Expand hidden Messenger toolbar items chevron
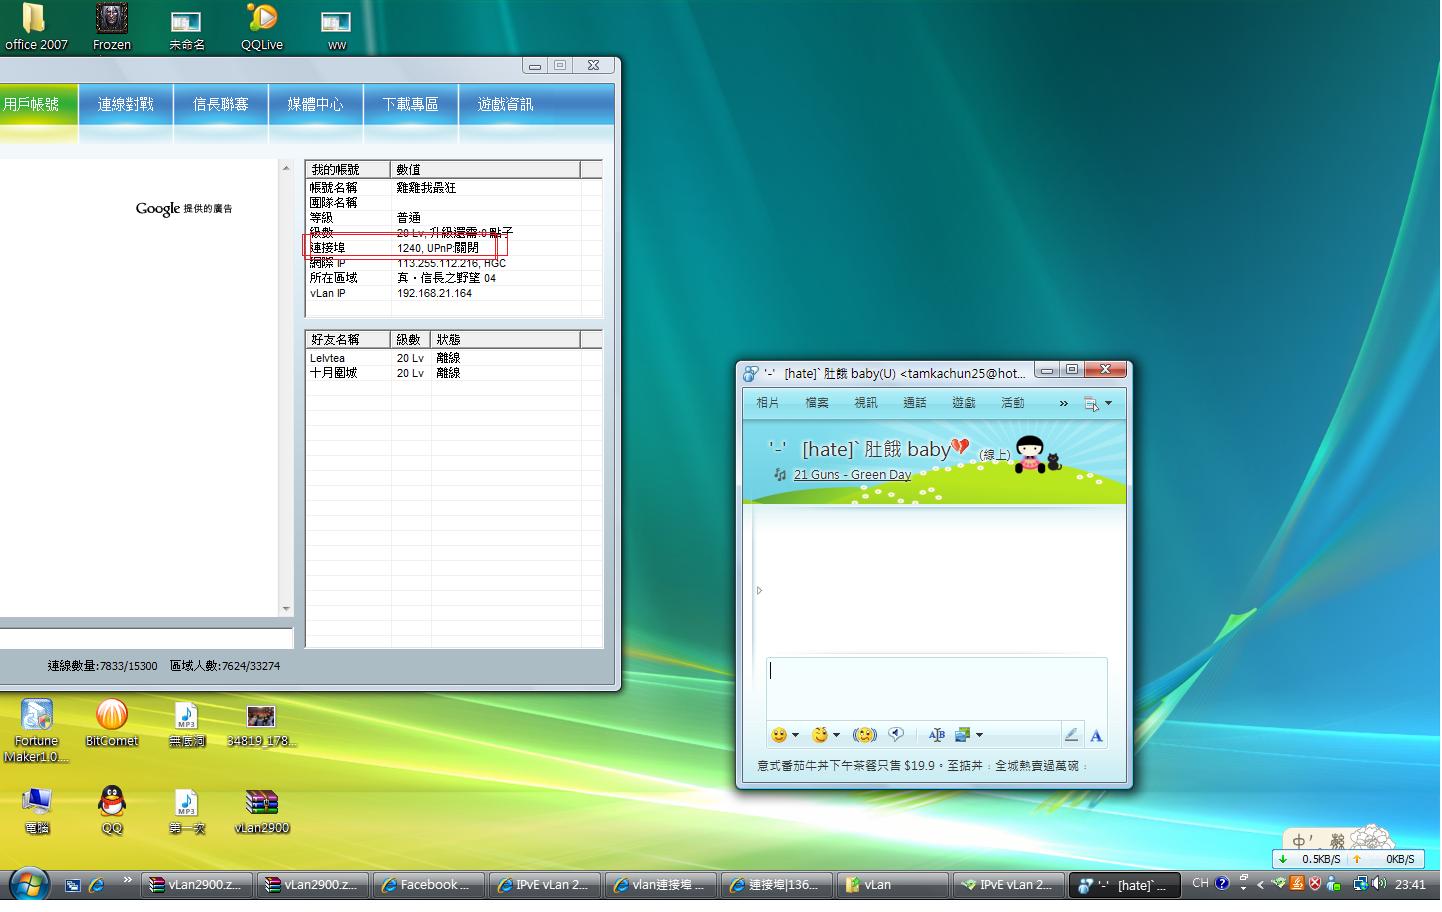Screen dimensions: 1442x912 (1063, 403)
